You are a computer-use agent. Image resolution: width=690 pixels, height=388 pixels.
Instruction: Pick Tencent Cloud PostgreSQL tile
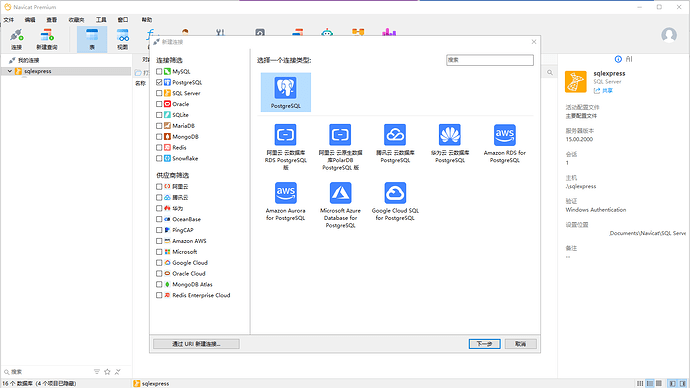(x=395, y=143)
